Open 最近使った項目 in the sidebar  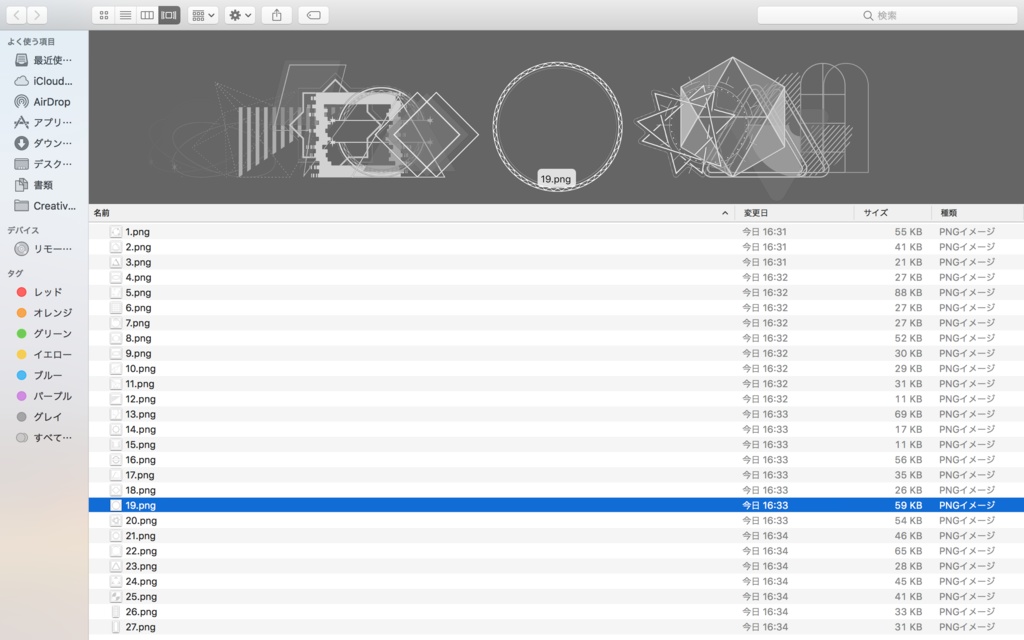pos(44,60)
